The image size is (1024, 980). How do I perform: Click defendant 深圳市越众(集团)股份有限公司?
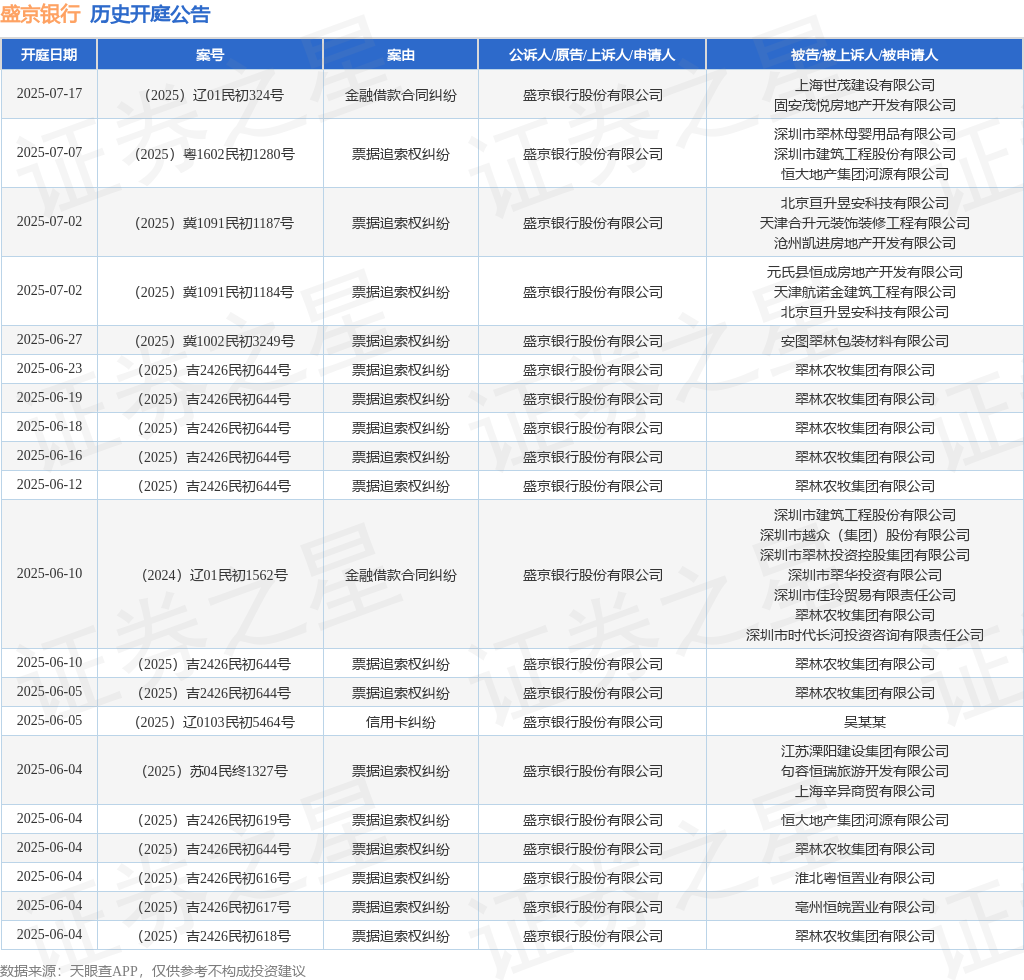(865, 535)
